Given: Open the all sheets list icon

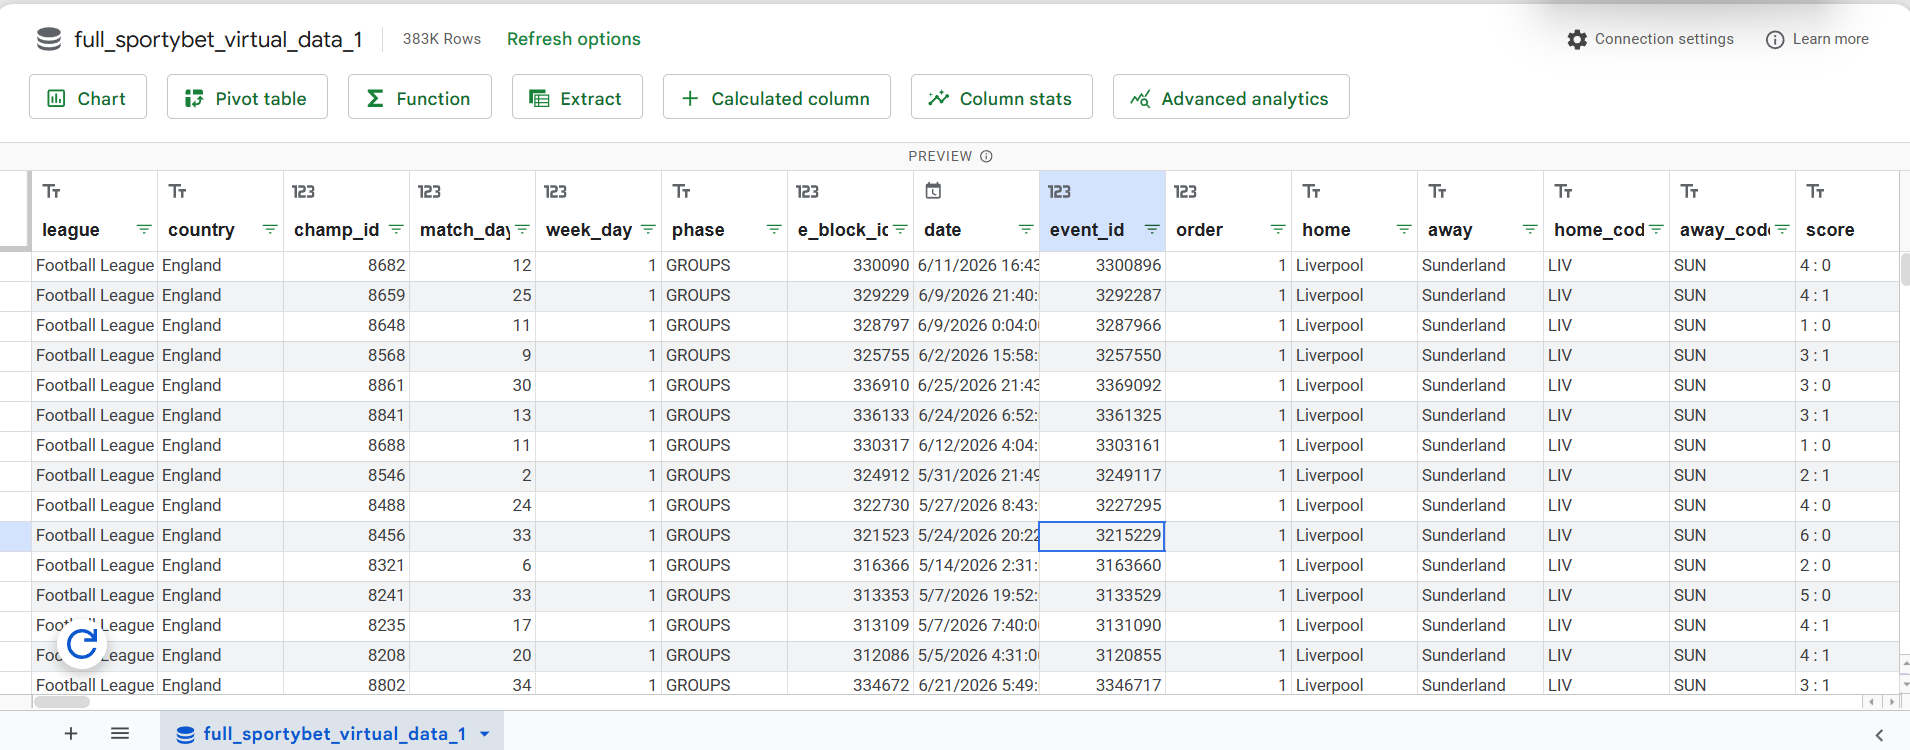Looking at the screenshot, I should click(x=120, y=734).
